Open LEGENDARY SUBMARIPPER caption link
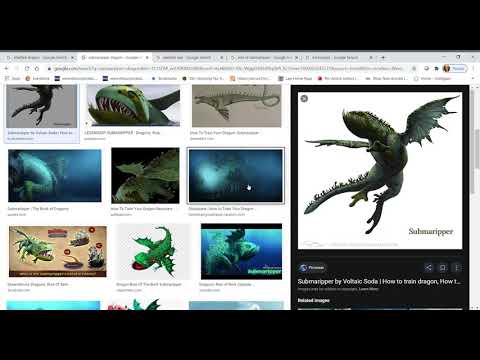480x360 pixels. [122, 133]
